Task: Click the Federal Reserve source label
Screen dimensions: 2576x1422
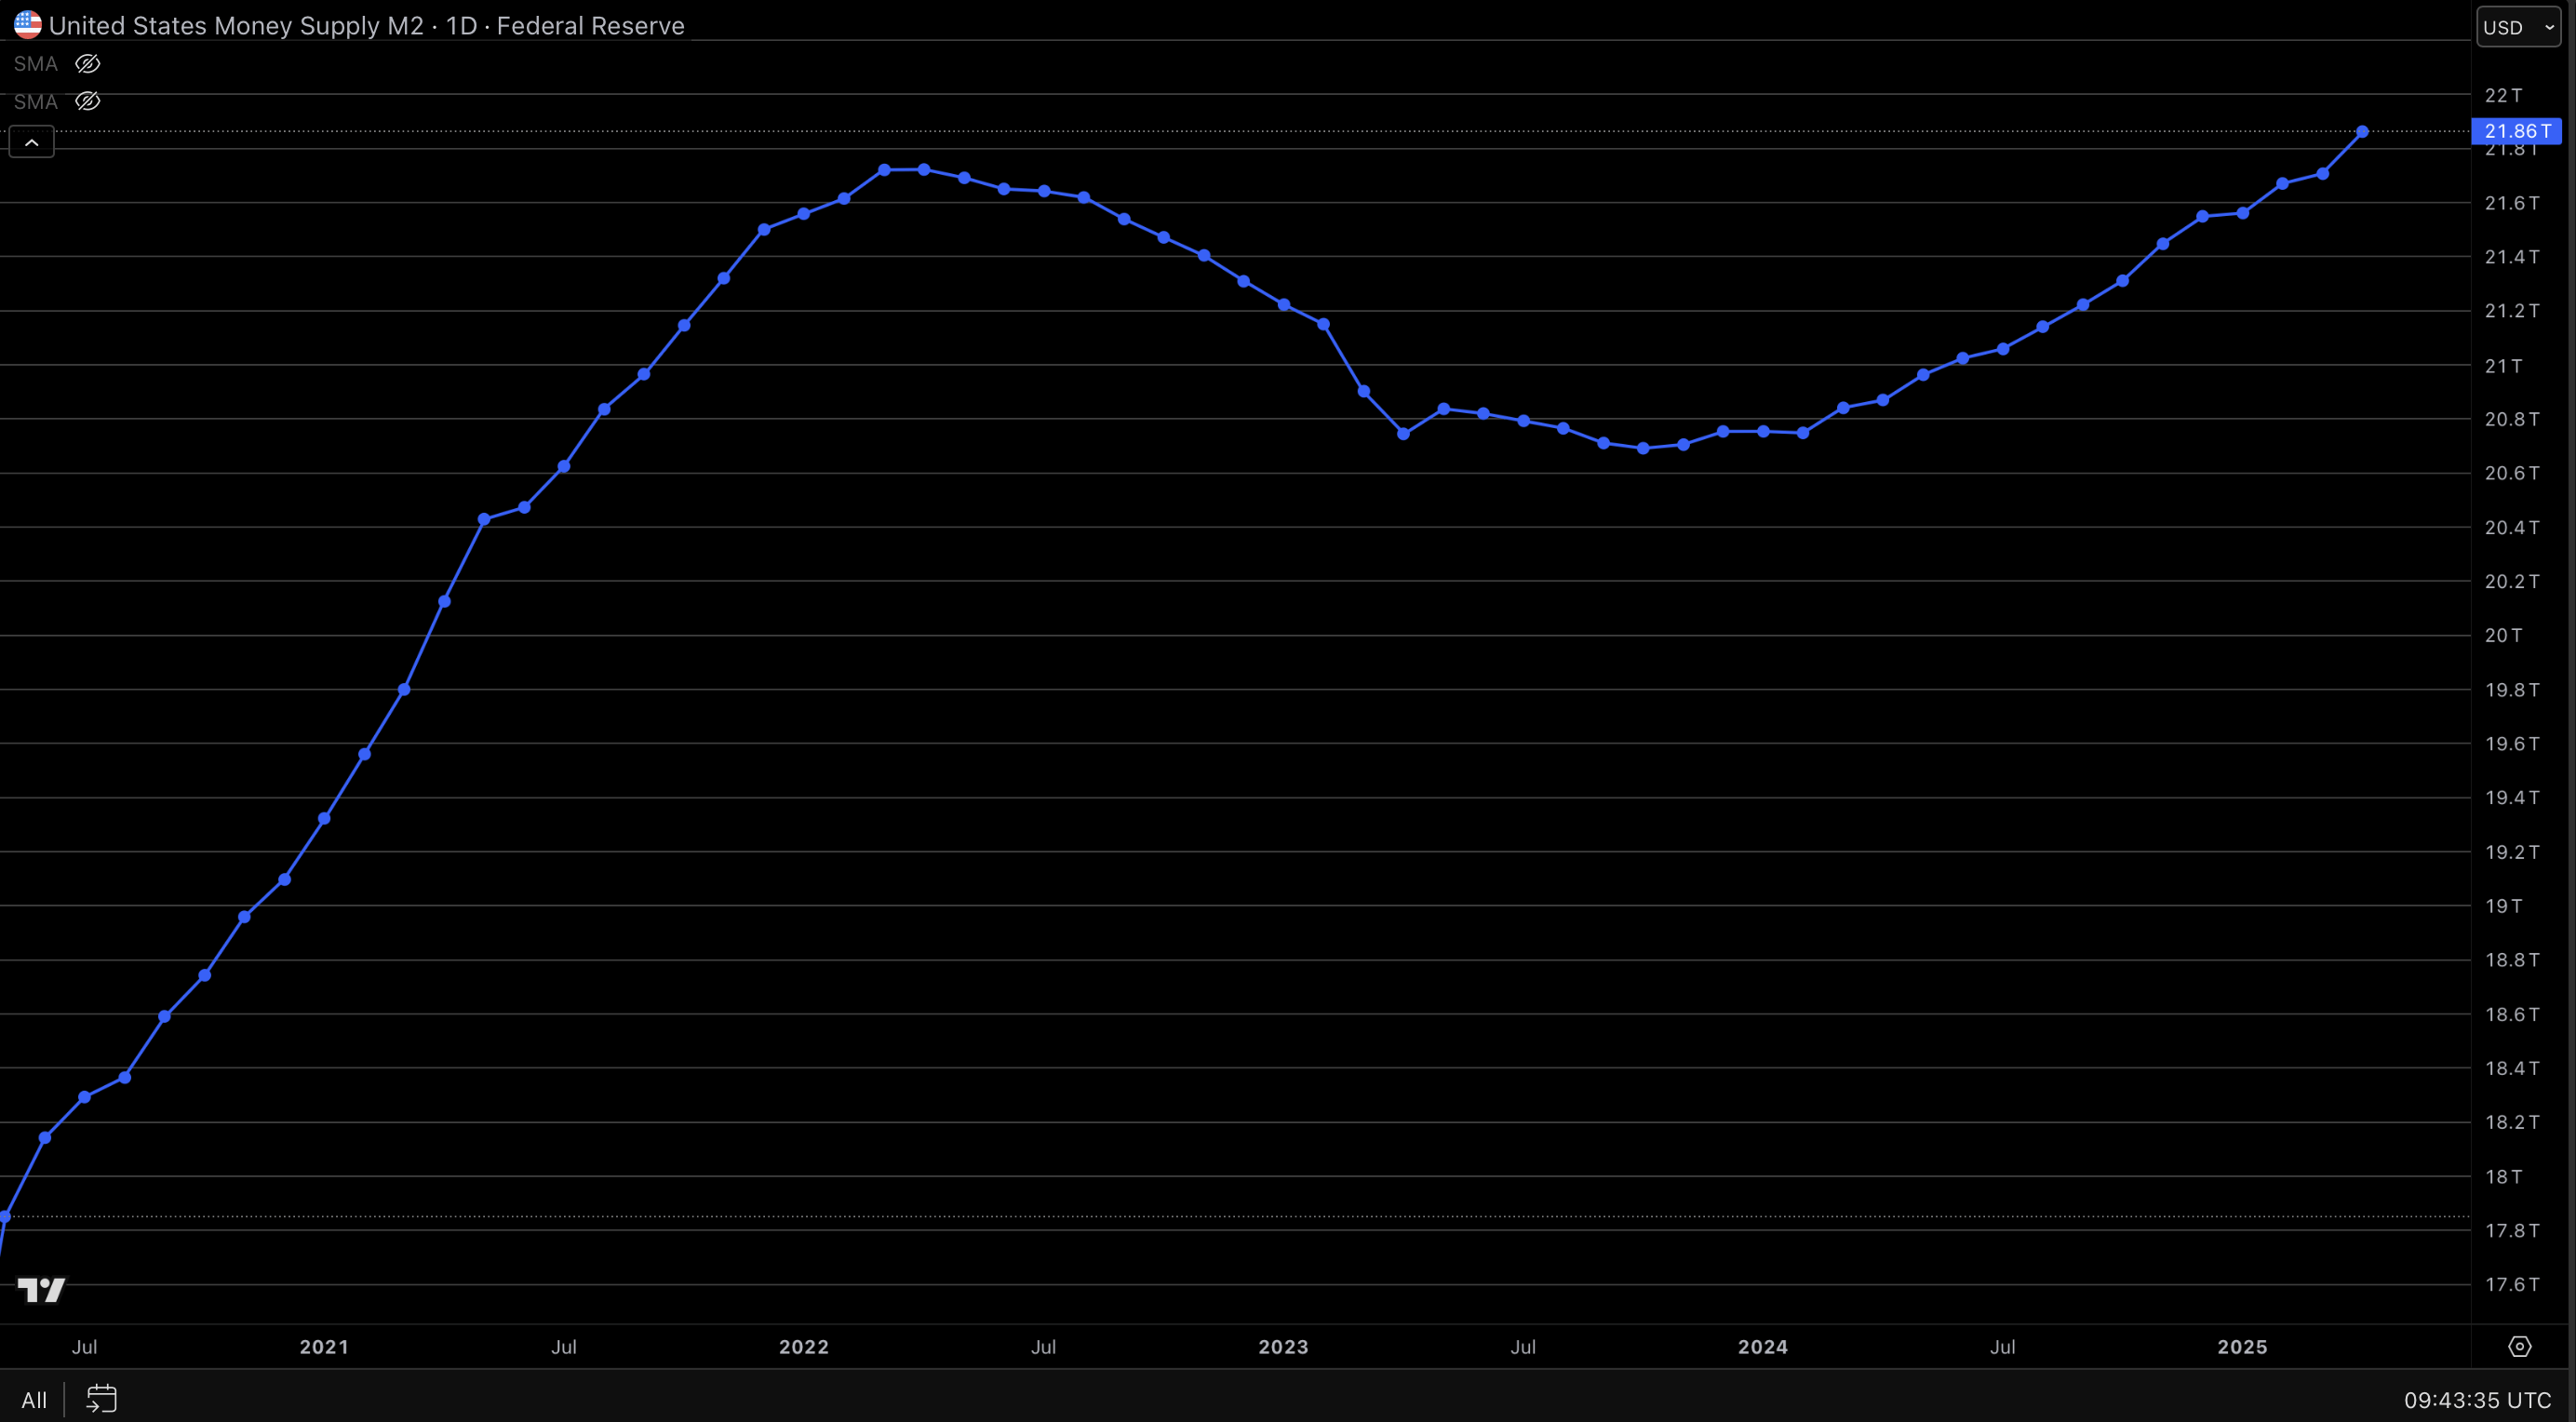Action: [590, 25]
